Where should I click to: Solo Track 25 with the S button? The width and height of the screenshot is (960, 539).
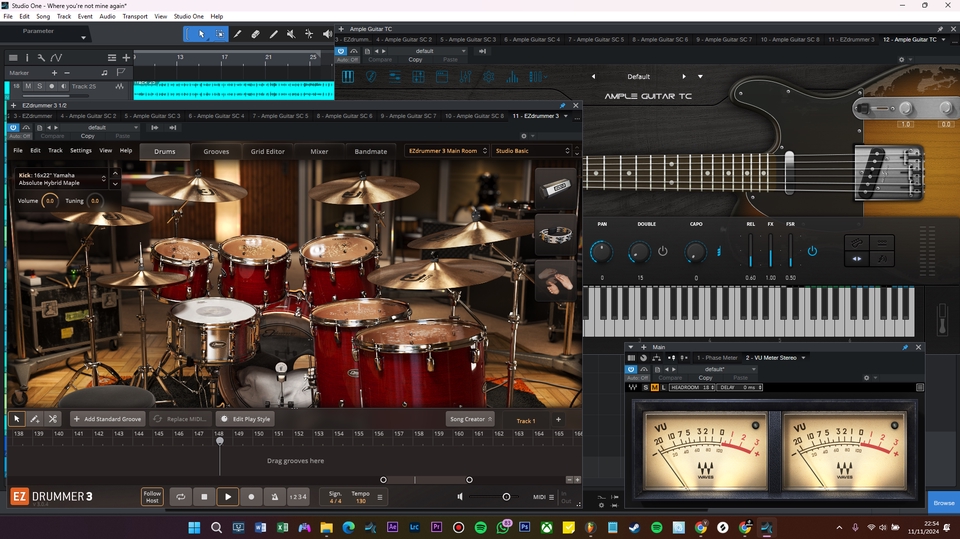coord(40,86)
